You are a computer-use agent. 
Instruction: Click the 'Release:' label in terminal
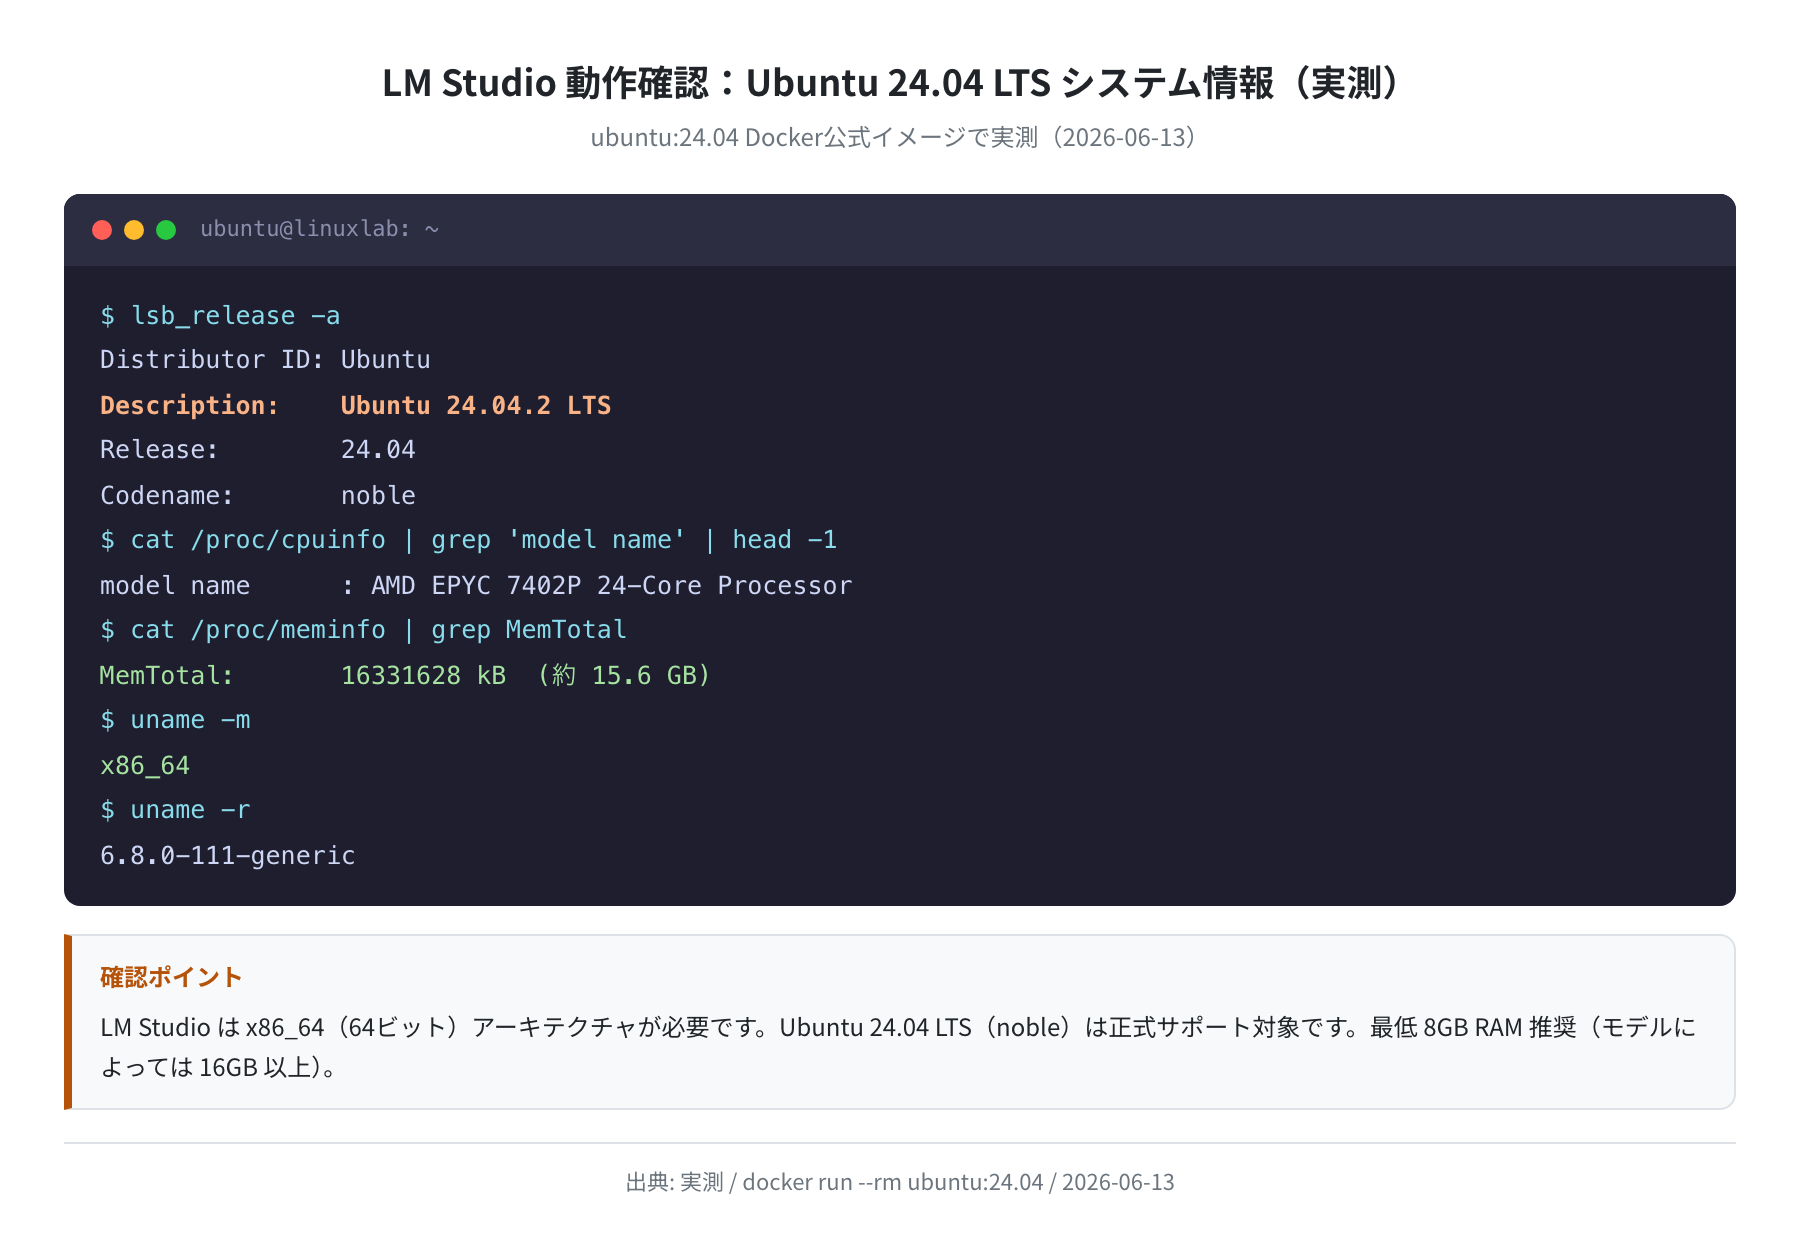click(159, 449)
